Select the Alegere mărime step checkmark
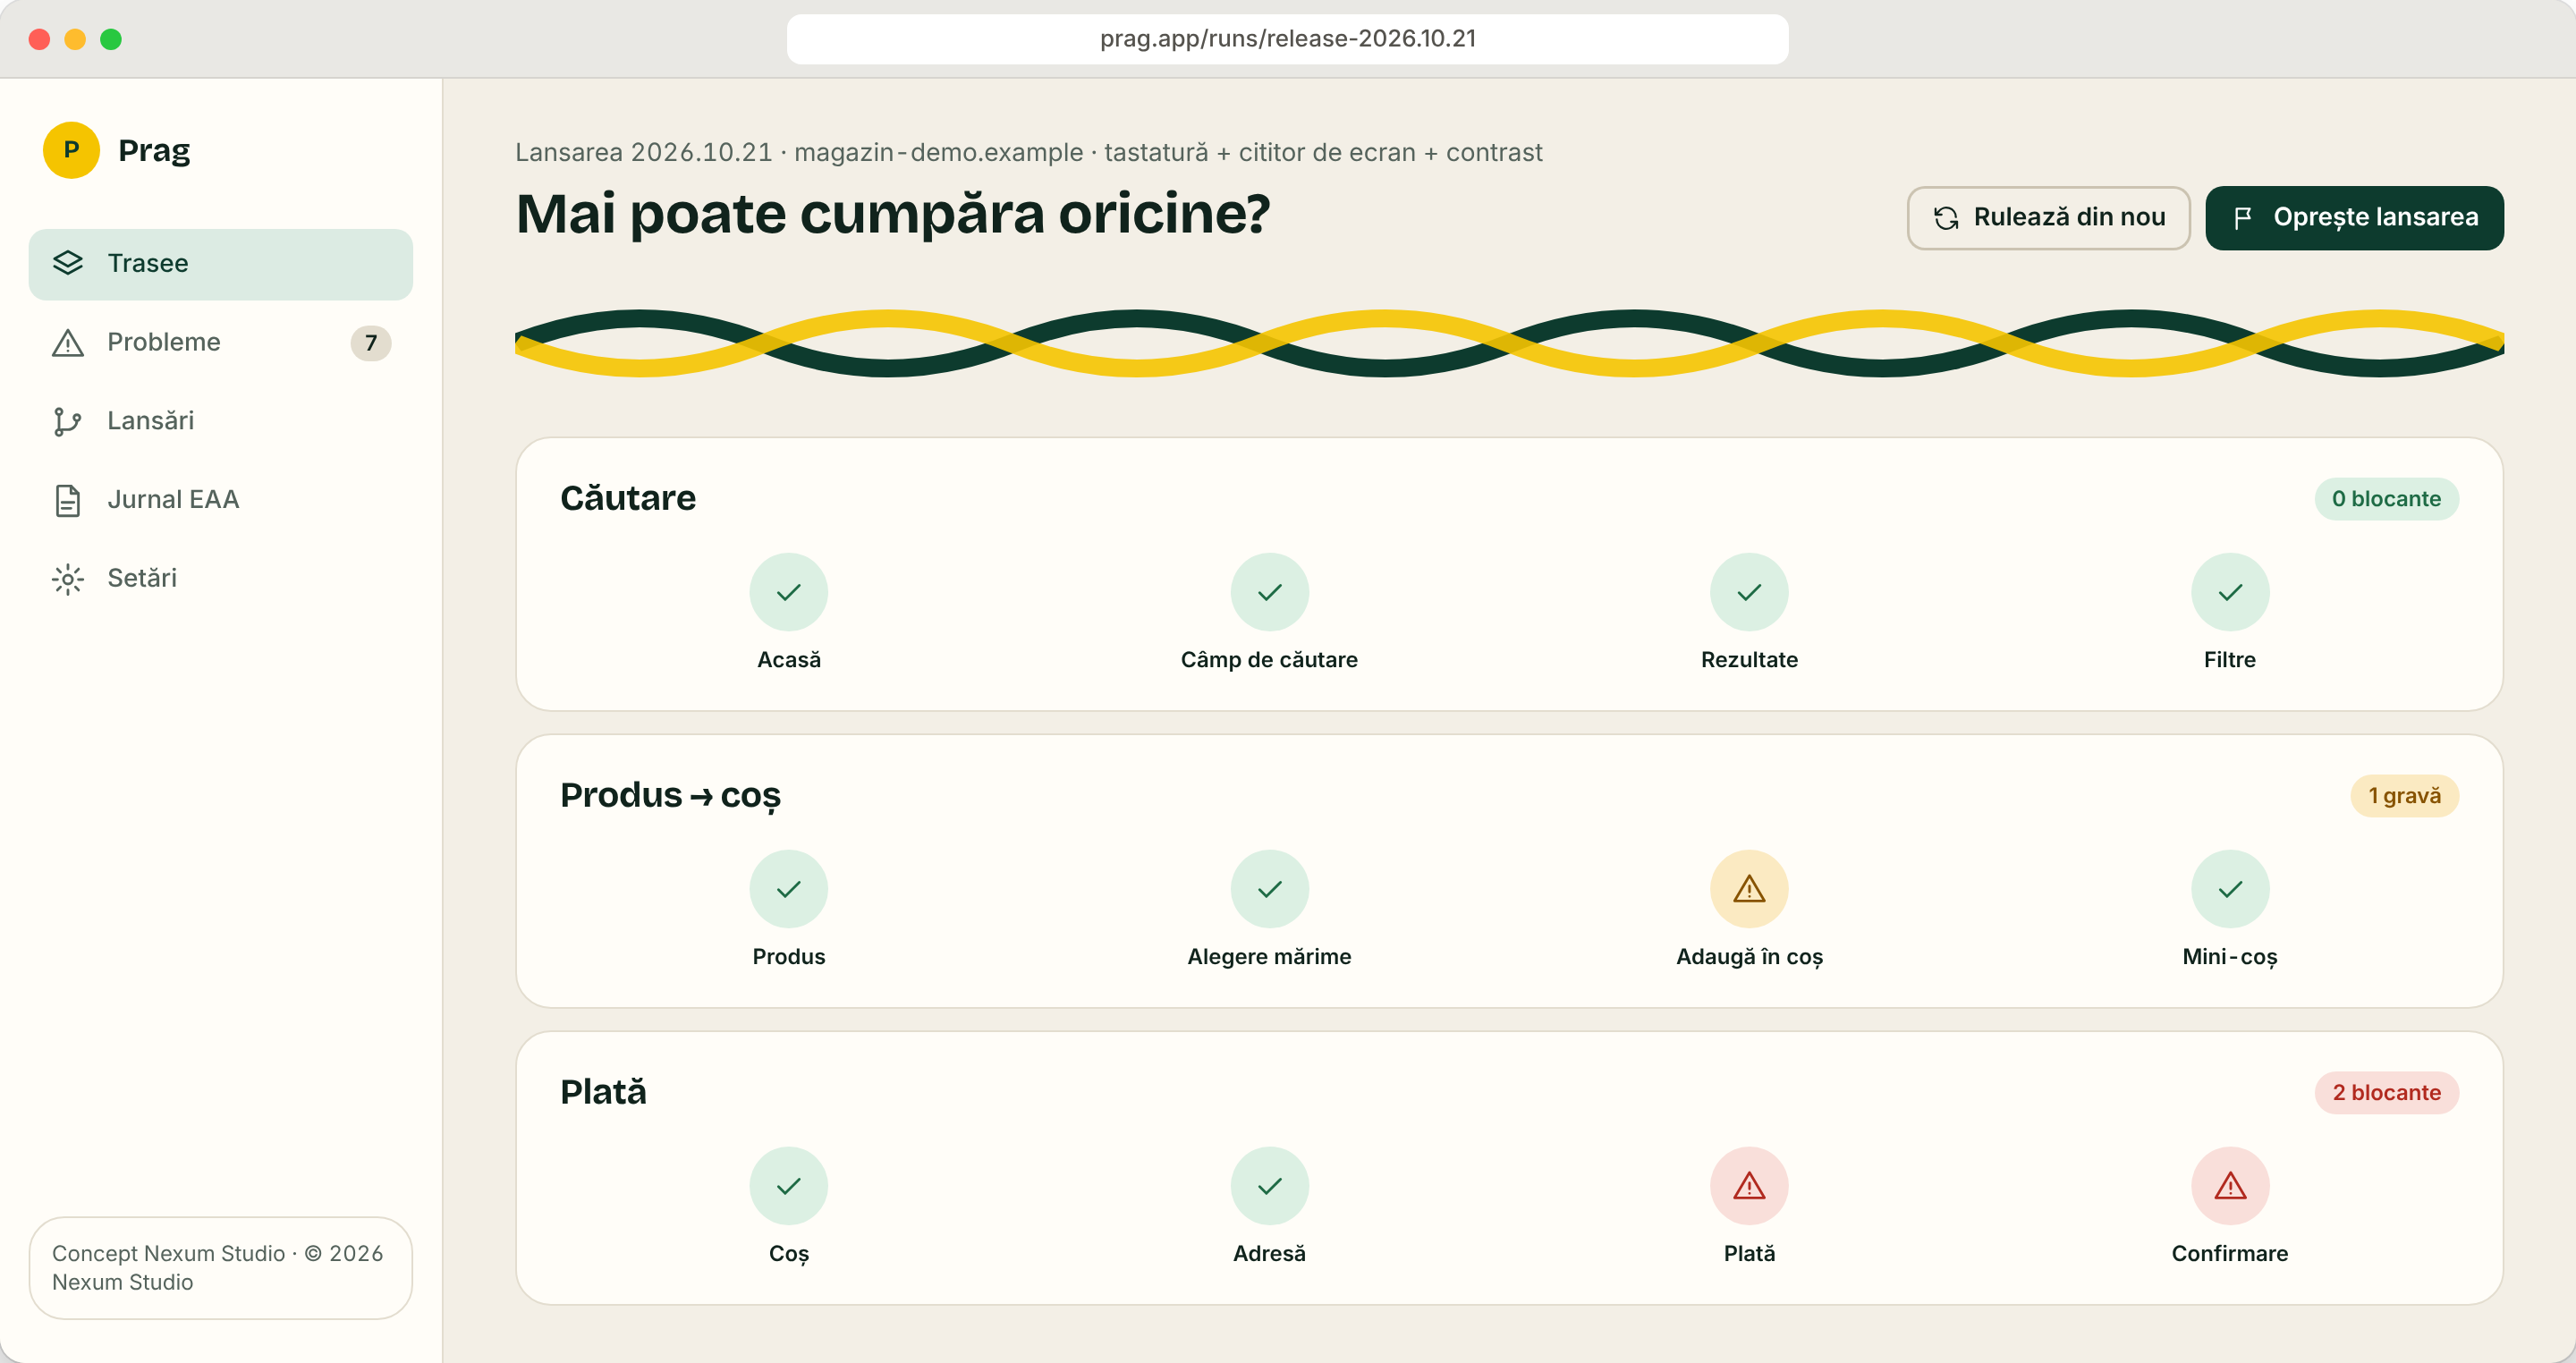2576x1363 pixels. (x=1269, y=889)
